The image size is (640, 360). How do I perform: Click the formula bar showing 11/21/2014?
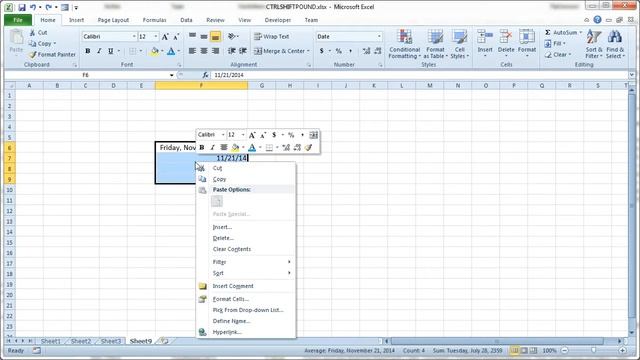(x=420, y=75)
